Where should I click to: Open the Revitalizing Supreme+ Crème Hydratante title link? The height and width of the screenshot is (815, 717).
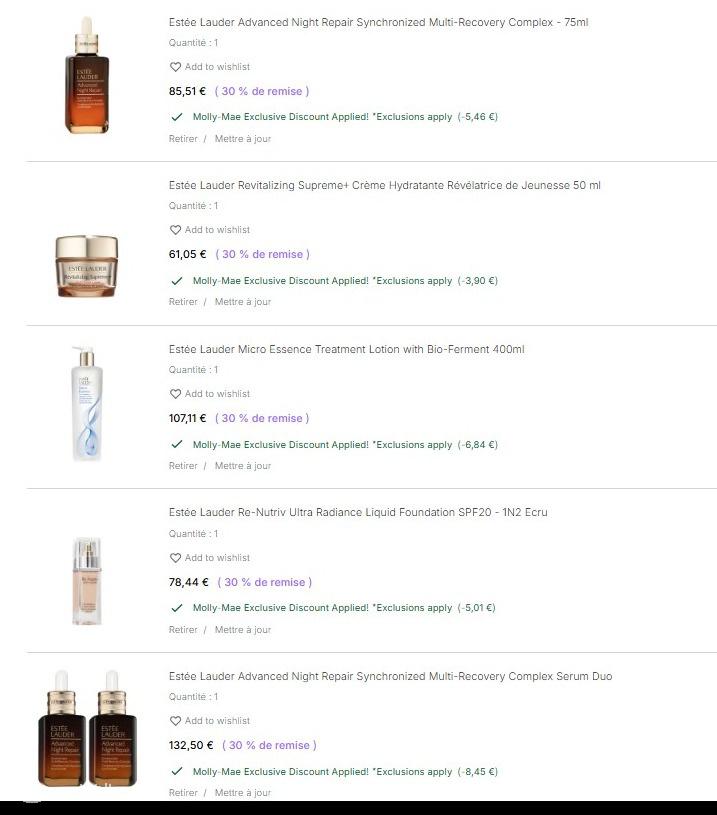click(x=384, y=185)
